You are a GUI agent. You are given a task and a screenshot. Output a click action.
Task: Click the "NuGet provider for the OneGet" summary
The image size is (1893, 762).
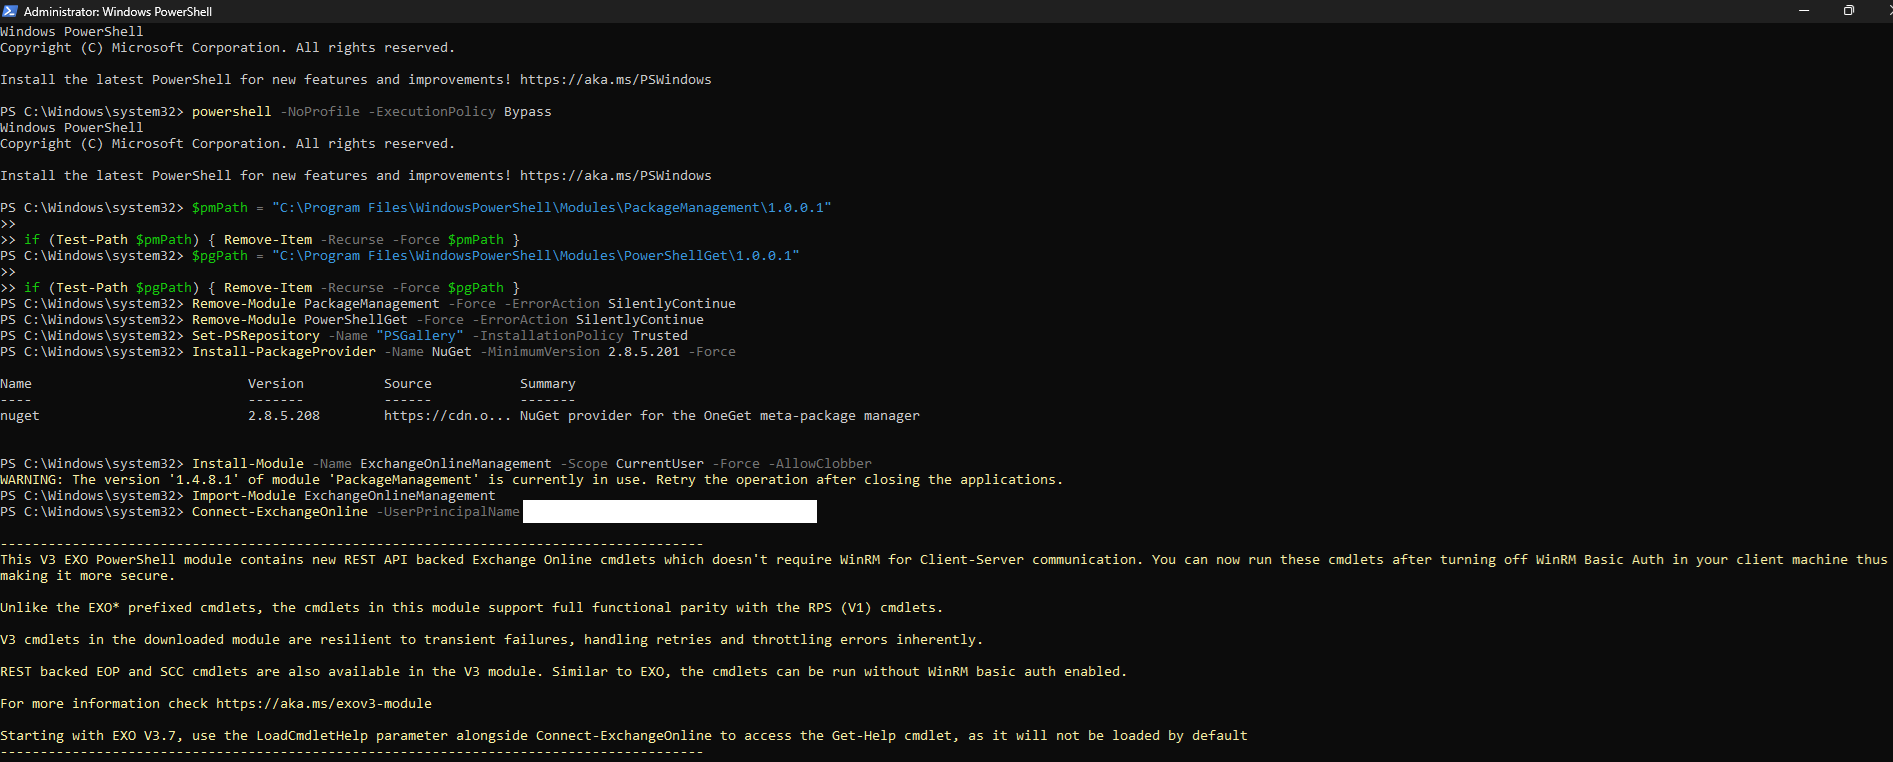tap(720, 416)
